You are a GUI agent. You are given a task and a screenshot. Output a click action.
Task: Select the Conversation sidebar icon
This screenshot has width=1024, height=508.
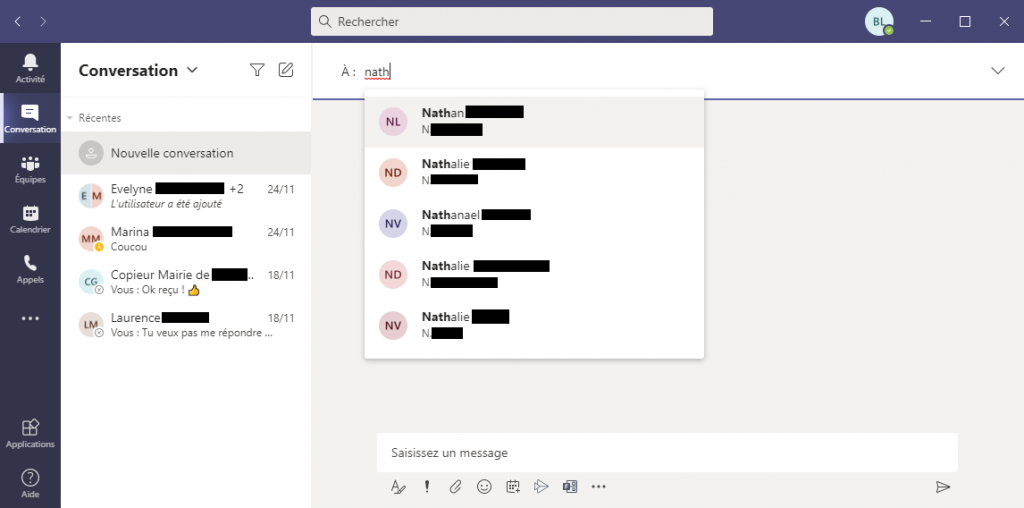click(x=30, y=118)
